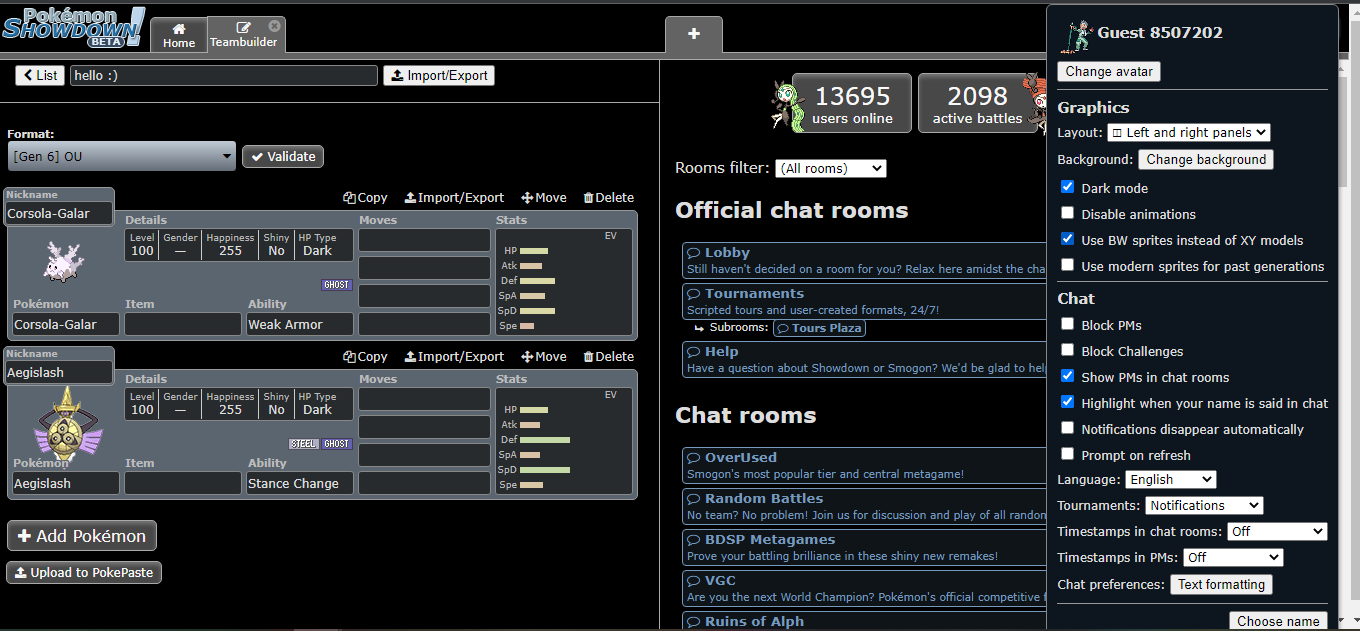Viewport: 1360px width, 631px height.
Task: Enable Disable animations checkbox
Action: tap(1067, 213)
